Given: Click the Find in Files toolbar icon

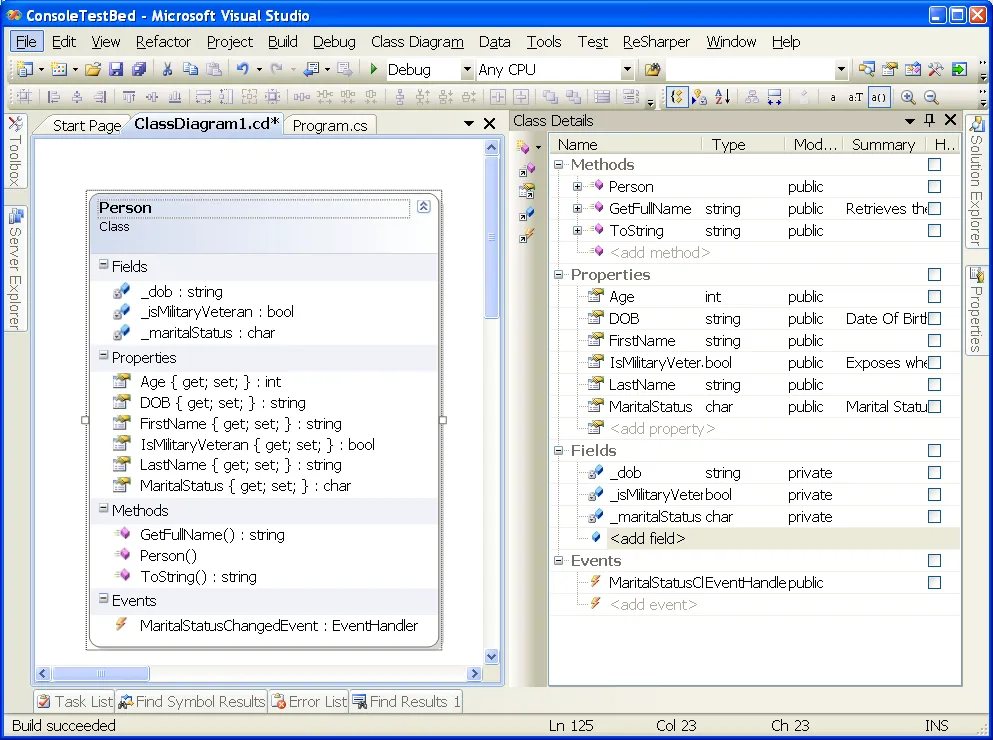Looking at the screenshot, I should [x=652, y=70].
